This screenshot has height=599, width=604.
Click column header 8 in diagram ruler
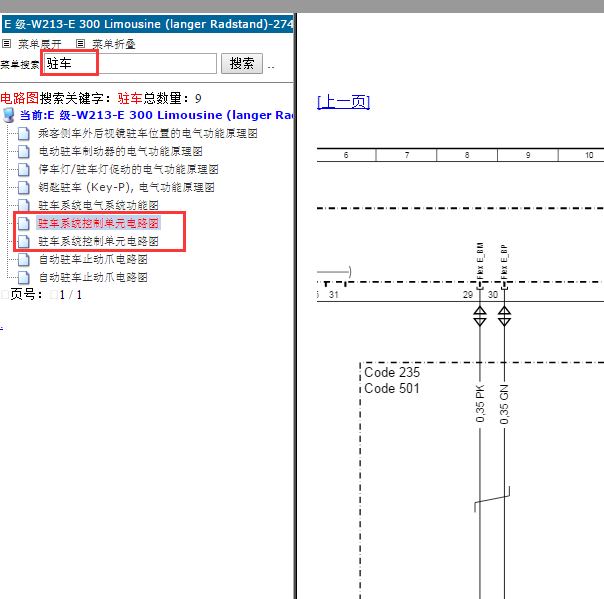(x=467, y=155)
